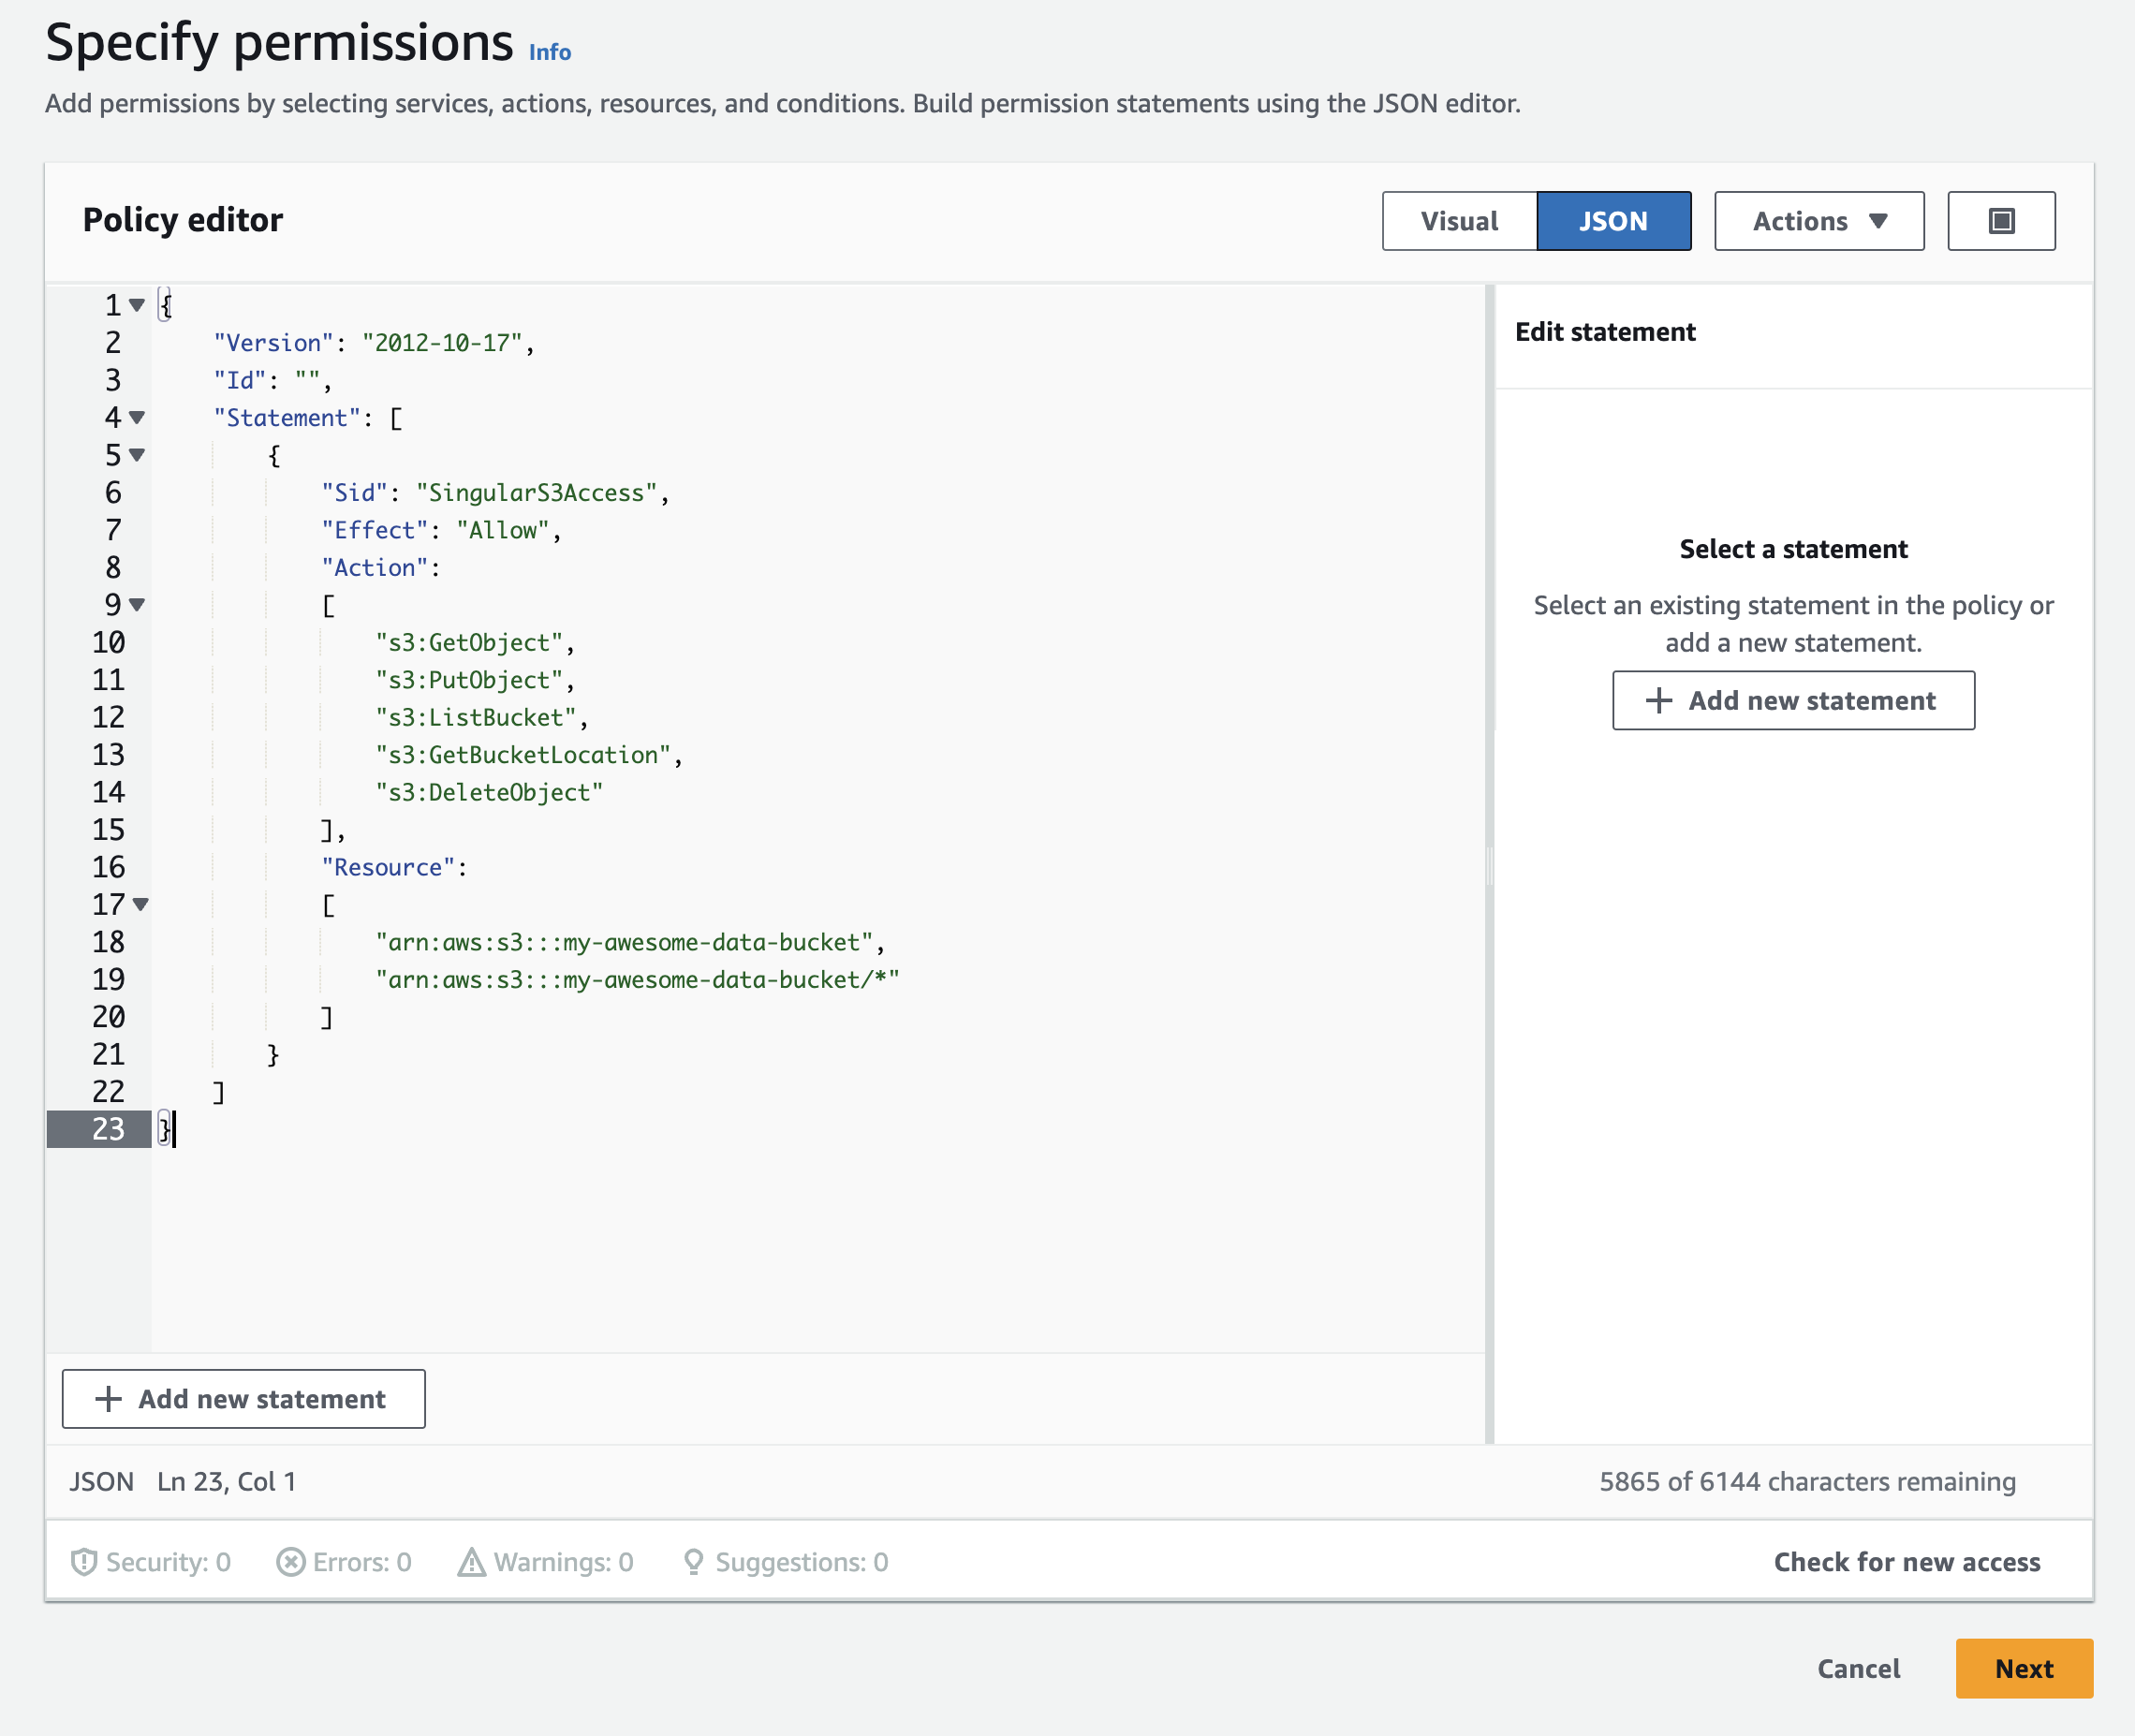Click Add new statement below the code editor
Image resolution: width=2135 pixels, height=1736 pixels.
click(243, 1398)
